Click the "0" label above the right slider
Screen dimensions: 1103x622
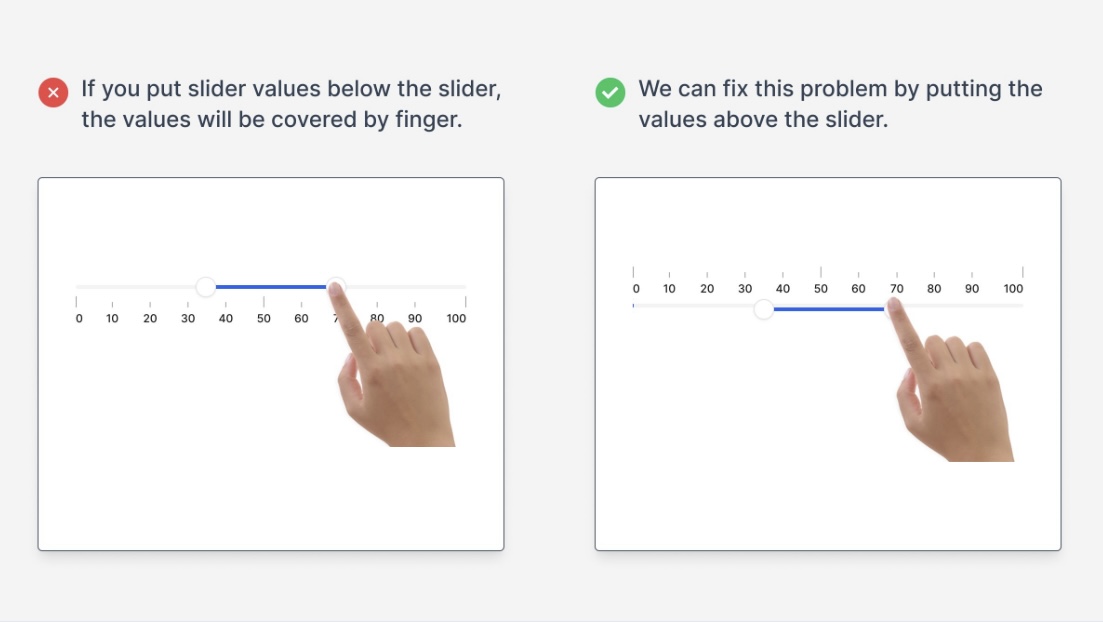coord(636,289)
